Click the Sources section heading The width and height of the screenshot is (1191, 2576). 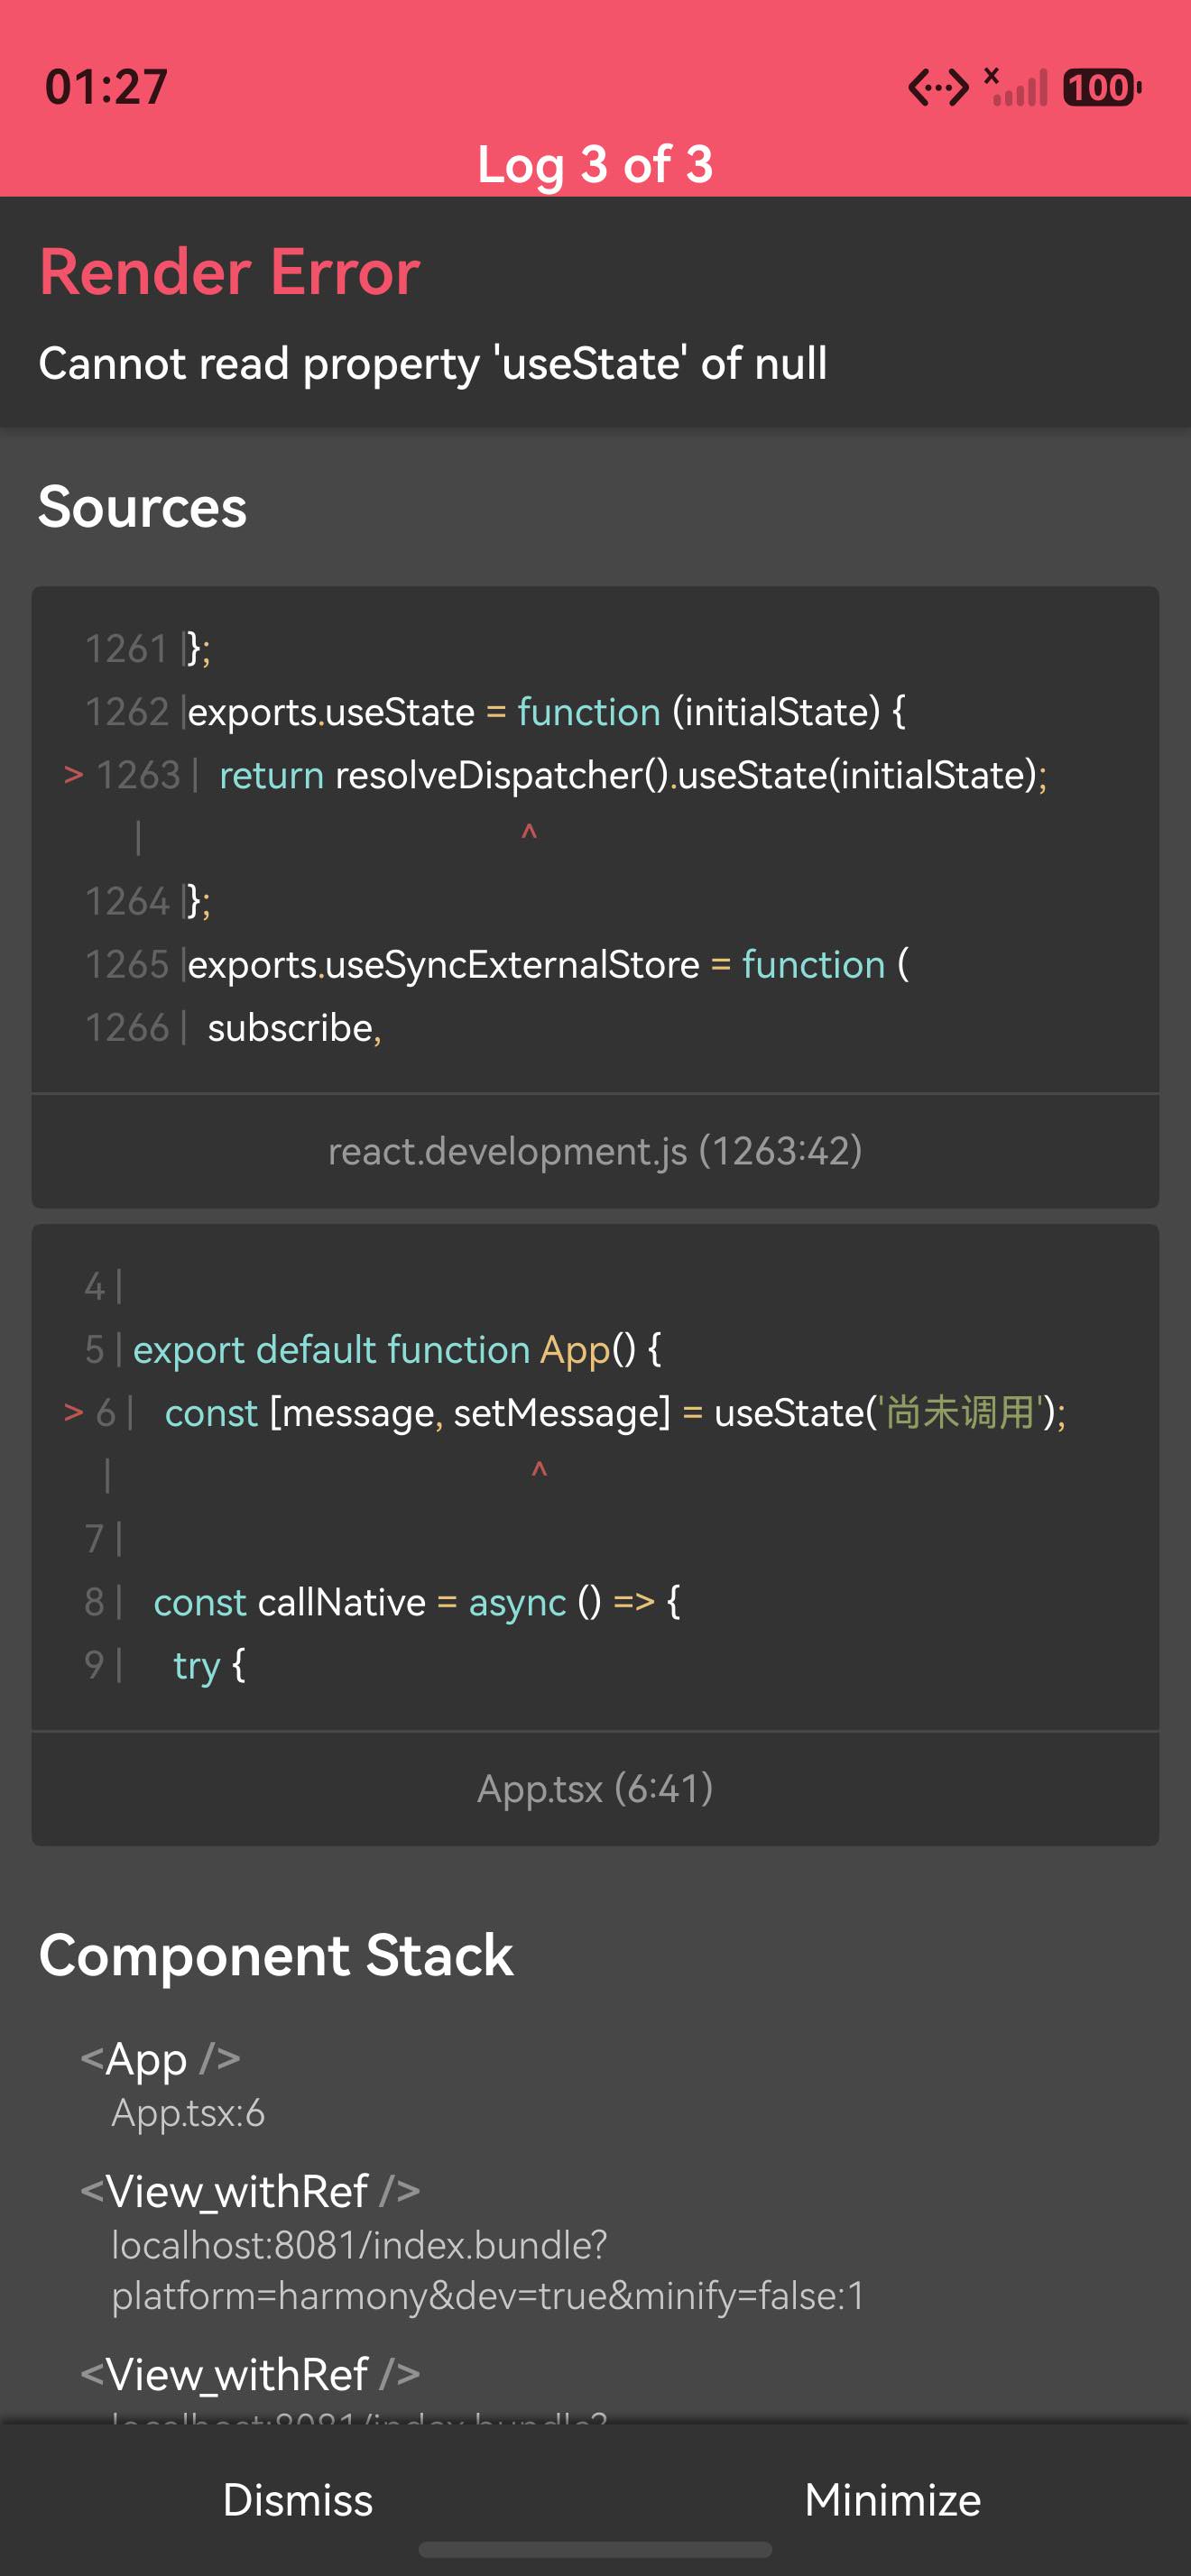[x=142, y=507]
